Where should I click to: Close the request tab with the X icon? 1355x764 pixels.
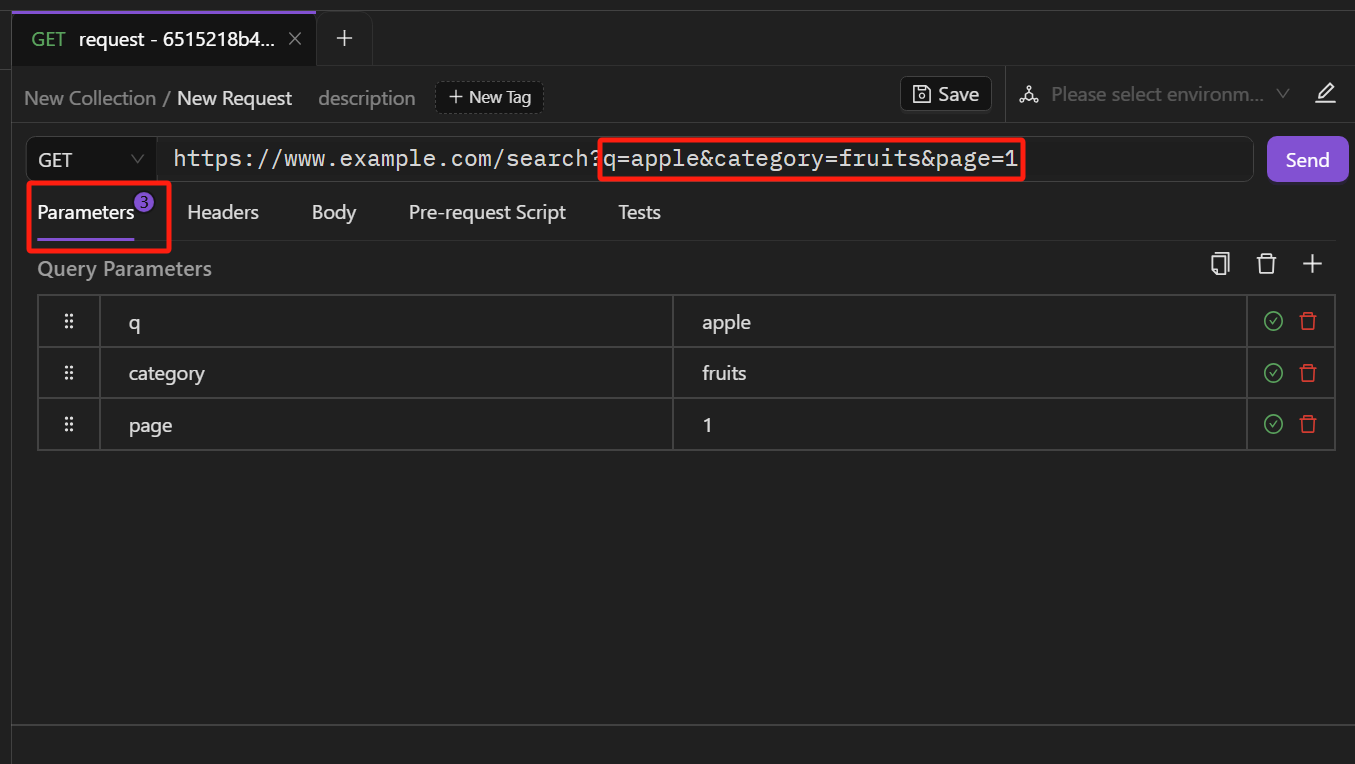(295, 39)
